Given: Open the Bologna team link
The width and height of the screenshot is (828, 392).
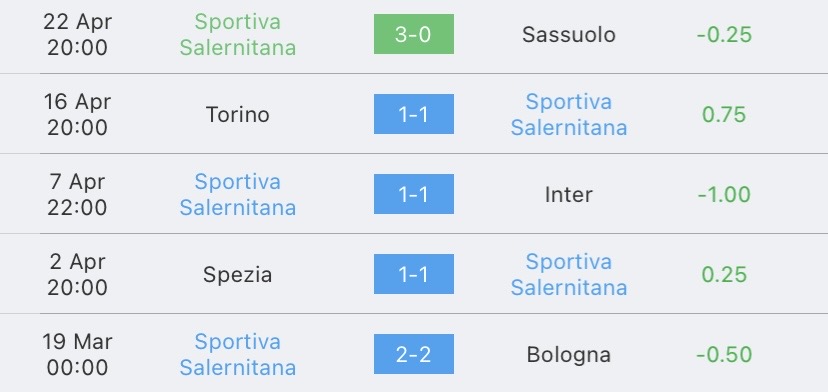Looking at the screenshot, I should tap(569, 354).
